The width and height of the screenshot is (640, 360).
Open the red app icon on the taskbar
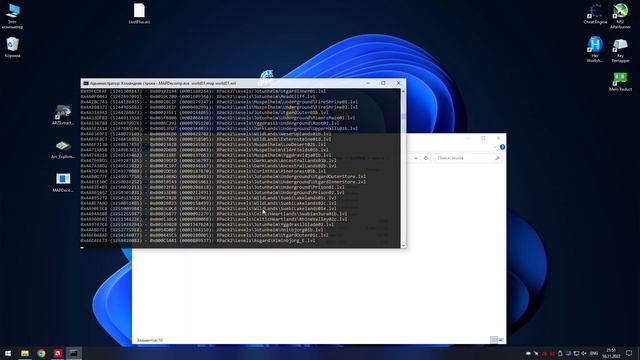point(58,353)
